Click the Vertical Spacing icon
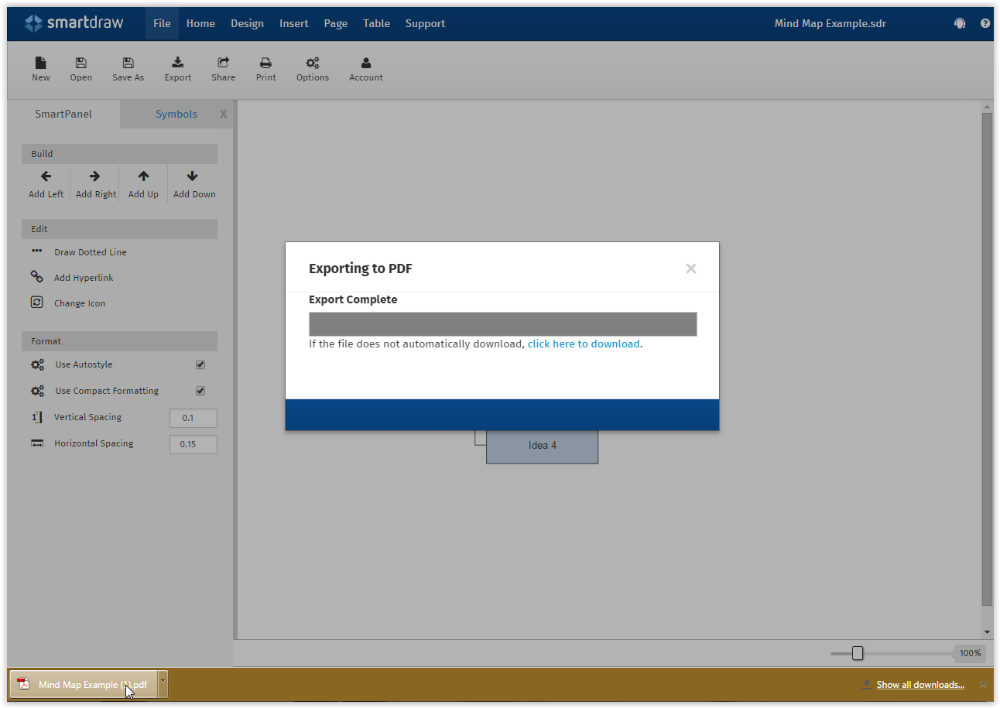The width and height of the screenshot is (1000, 708). point(37,417)
